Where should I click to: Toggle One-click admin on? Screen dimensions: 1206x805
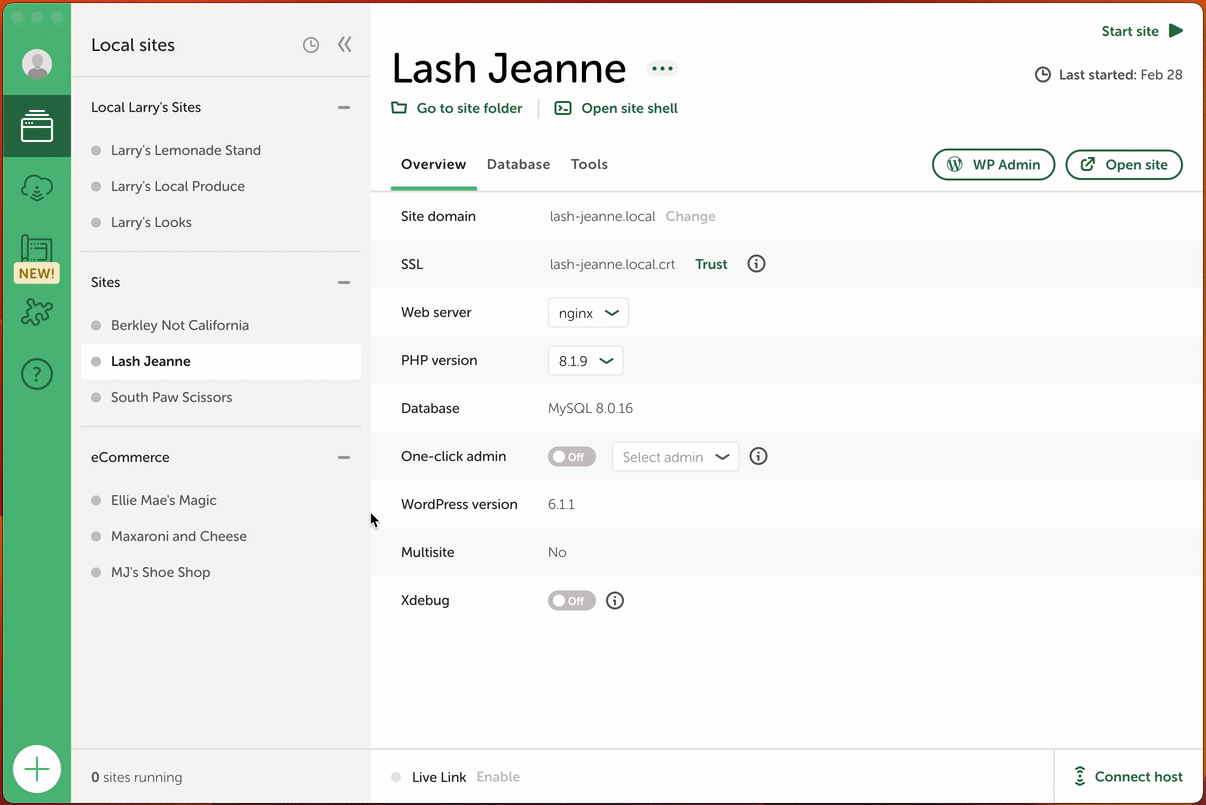coord(572,457)
